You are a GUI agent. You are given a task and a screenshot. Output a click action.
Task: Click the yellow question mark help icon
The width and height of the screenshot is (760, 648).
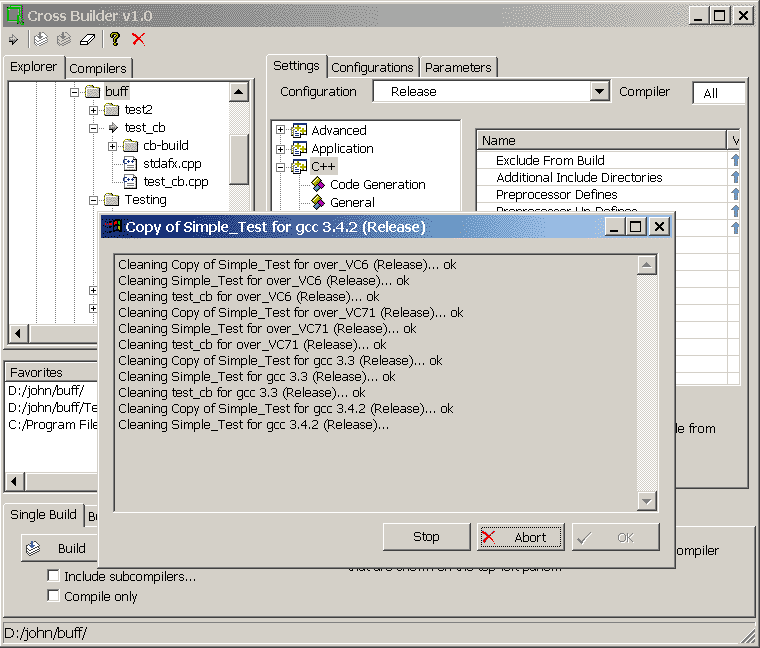pyautogui.click(x=115, y=39)
